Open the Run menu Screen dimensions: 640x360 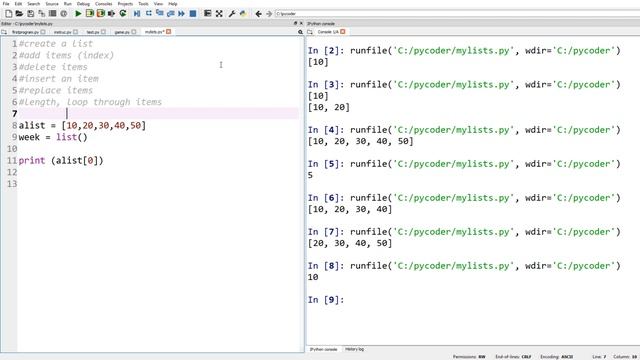pos(68,4)
